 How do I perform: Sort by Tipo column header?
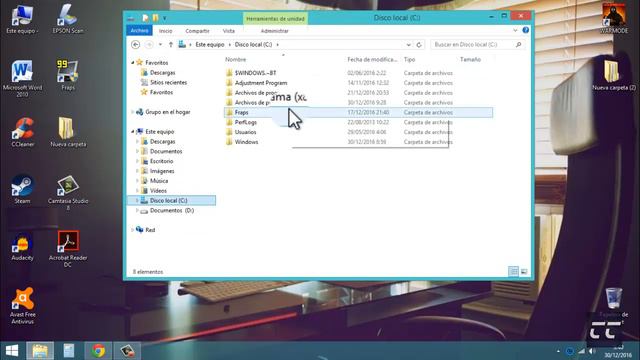tap(409, 60)
